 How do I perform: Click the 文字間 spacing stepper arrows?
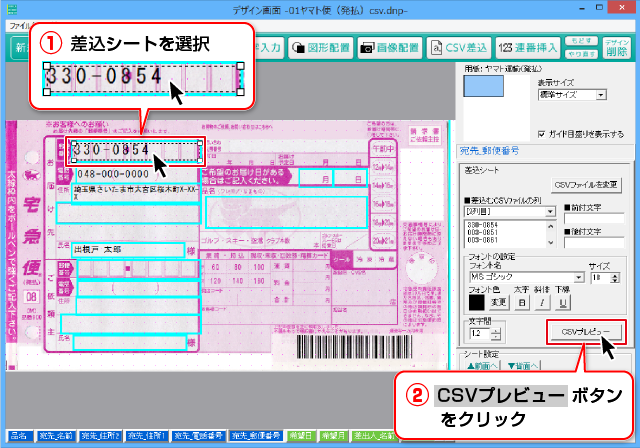(496, 334)
